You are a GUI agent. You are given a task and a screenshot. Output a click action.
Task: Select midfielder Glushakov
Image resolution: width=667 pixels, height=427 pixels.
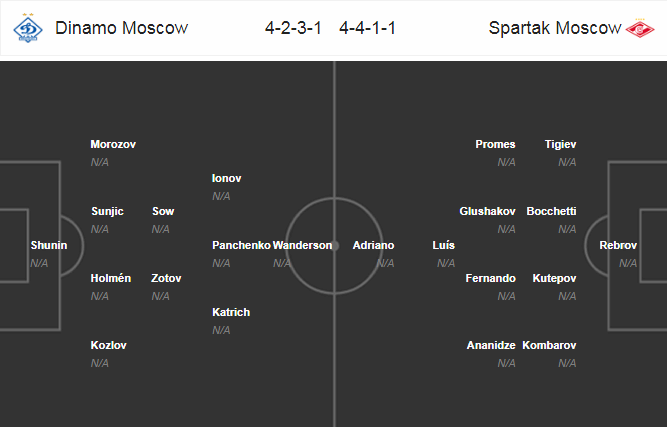tap(487, 211)
